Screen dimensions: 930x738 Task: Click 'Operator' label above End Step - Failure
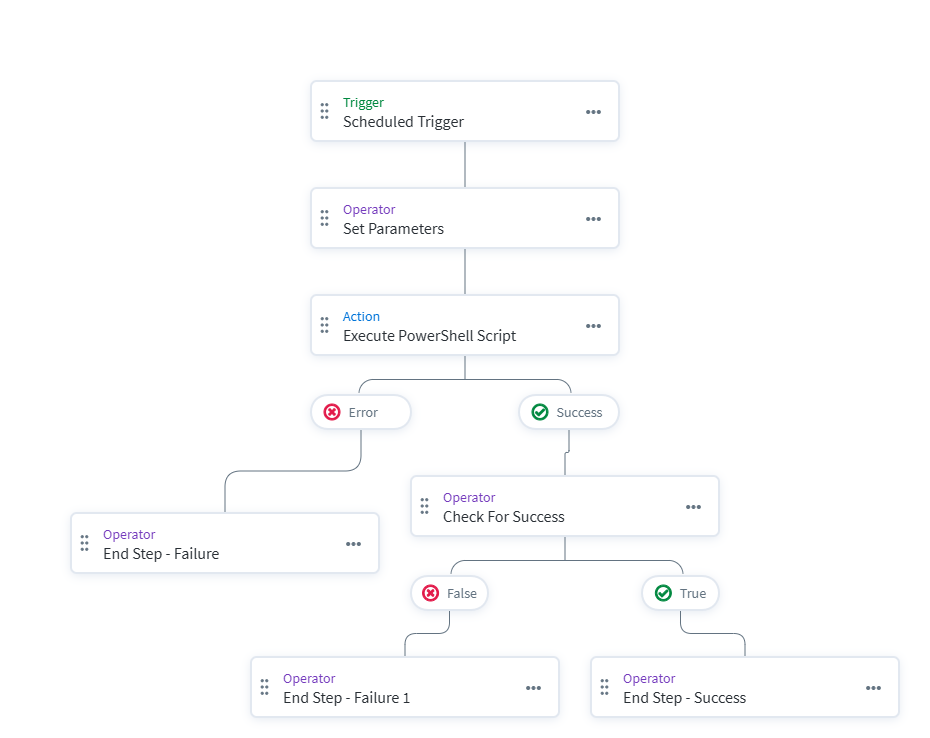coord(129,534)
